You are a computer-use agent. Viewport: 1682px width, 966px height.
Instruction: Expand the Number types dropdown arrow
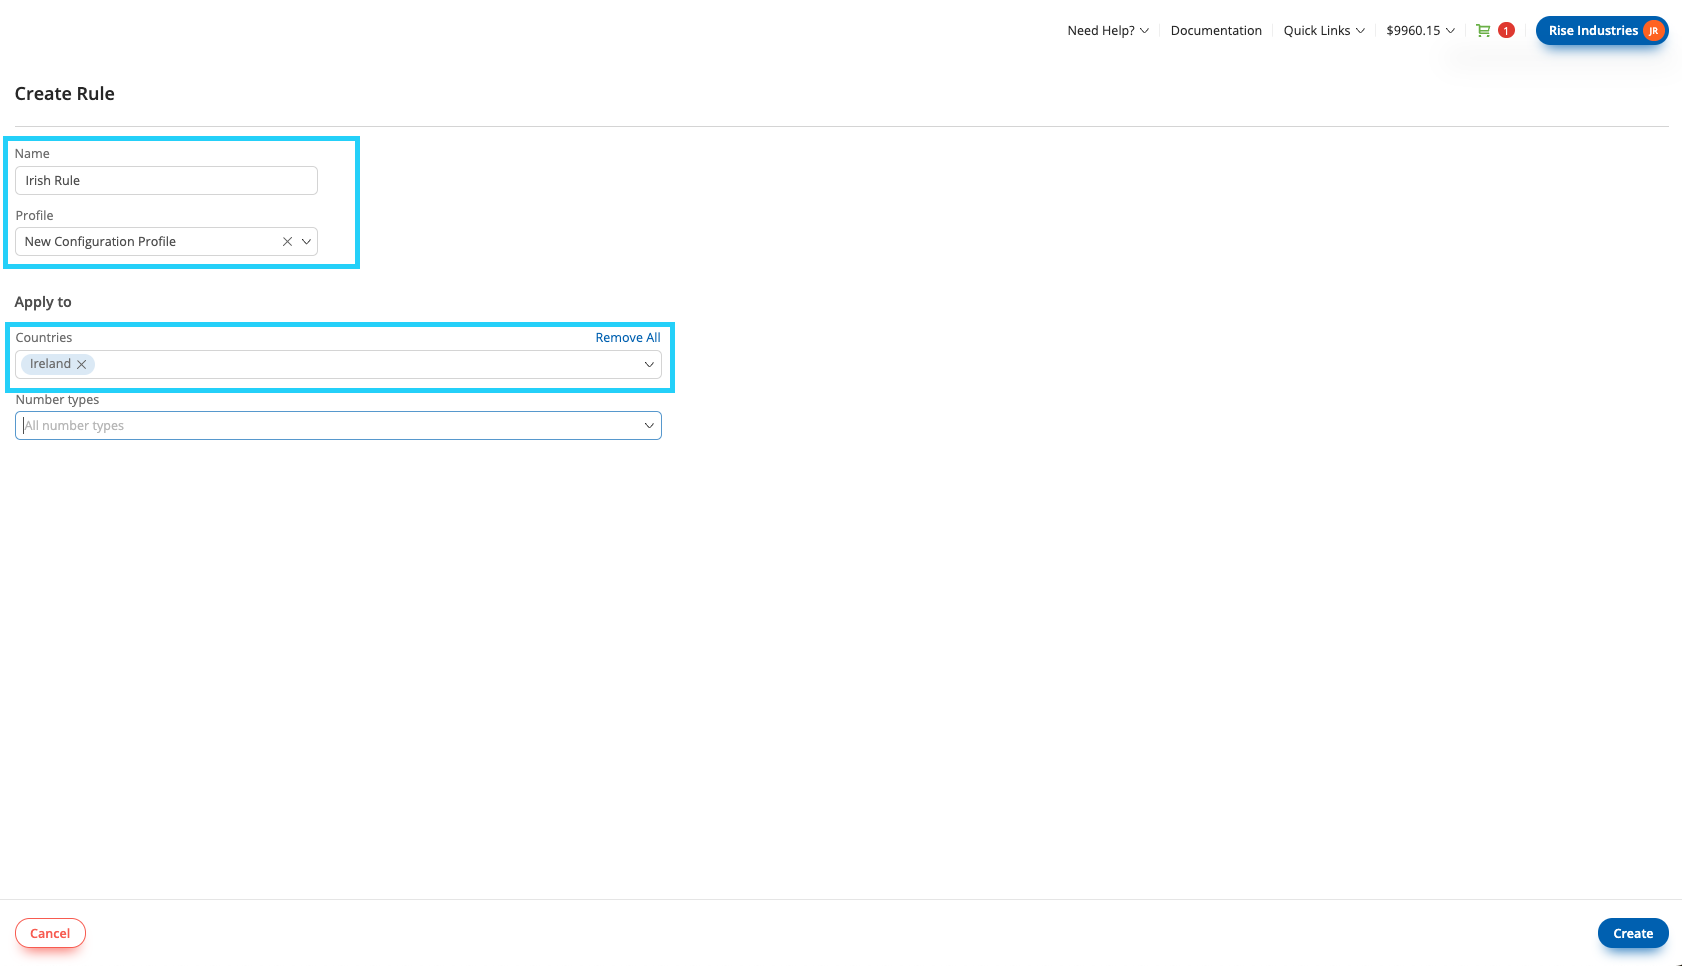(649, 426)
